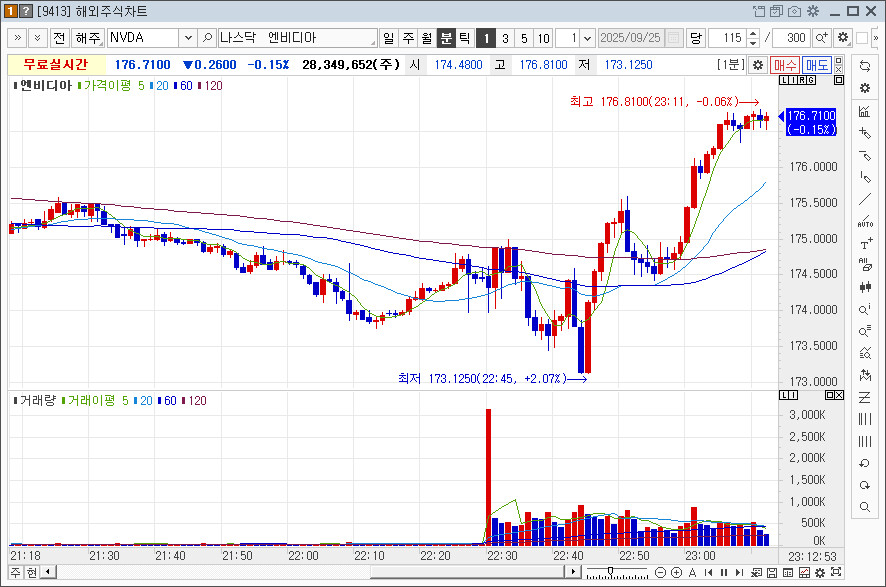Click the search icon beside NVDA field
This screenshot has height=587, width=886.
[207, 38]
